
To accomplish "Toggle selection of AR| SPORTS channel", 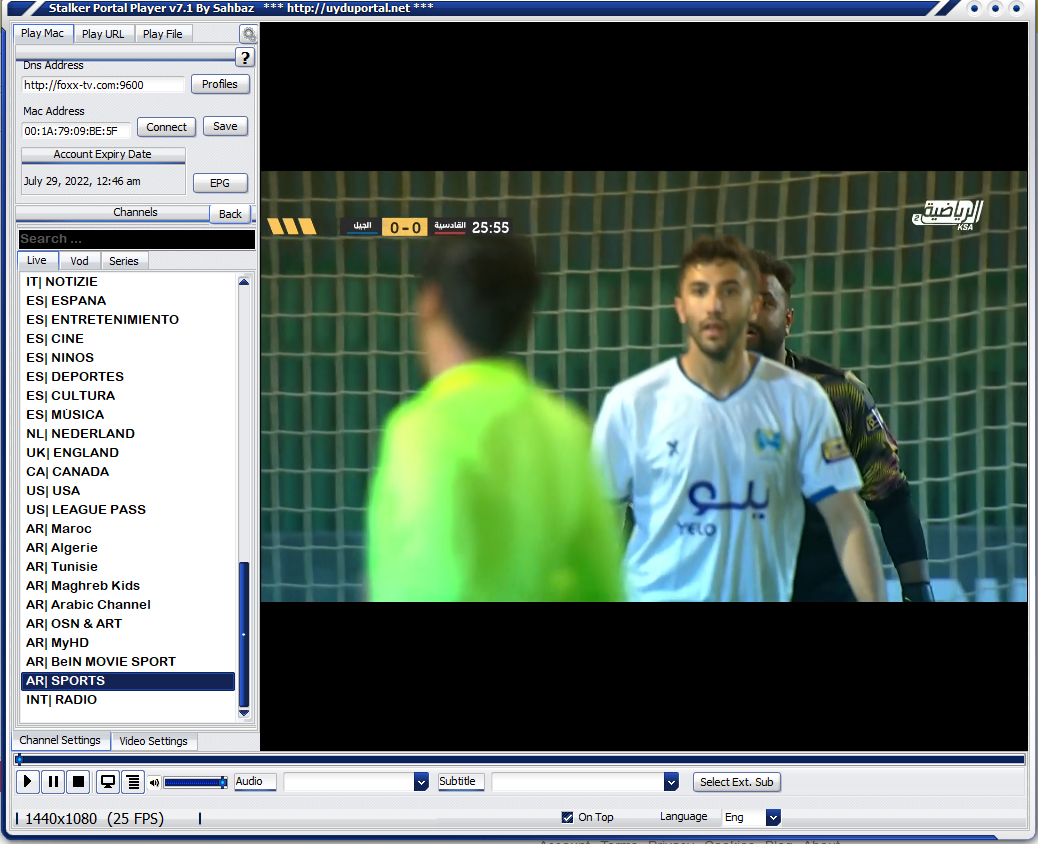I will [x=127, y=680].
